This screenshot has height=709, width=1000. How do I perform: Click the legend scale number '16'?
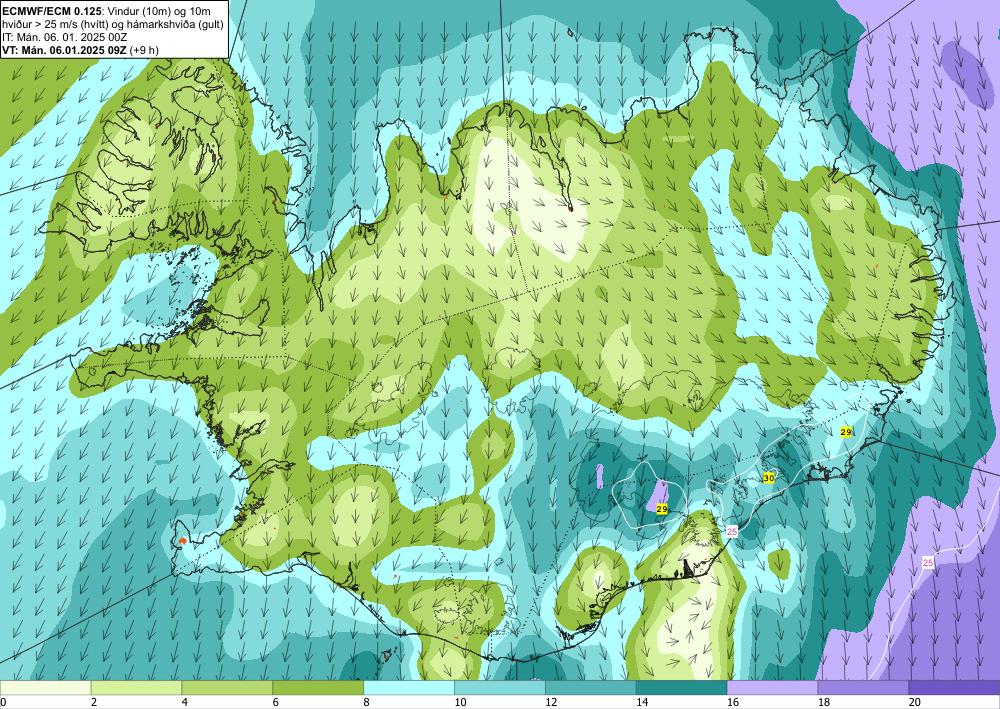coord(733,703)
